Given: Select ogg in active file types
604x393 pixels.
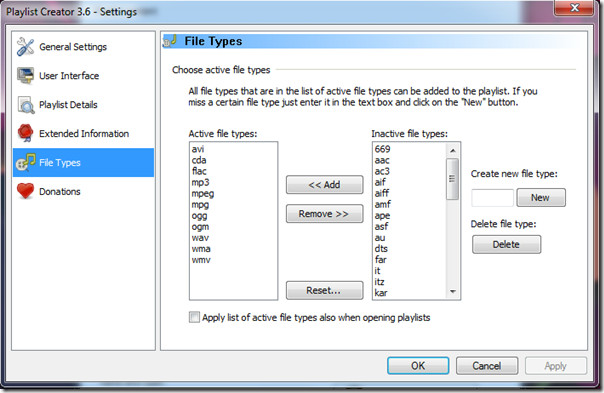Looking at the screenshot, I should (233, 215).
